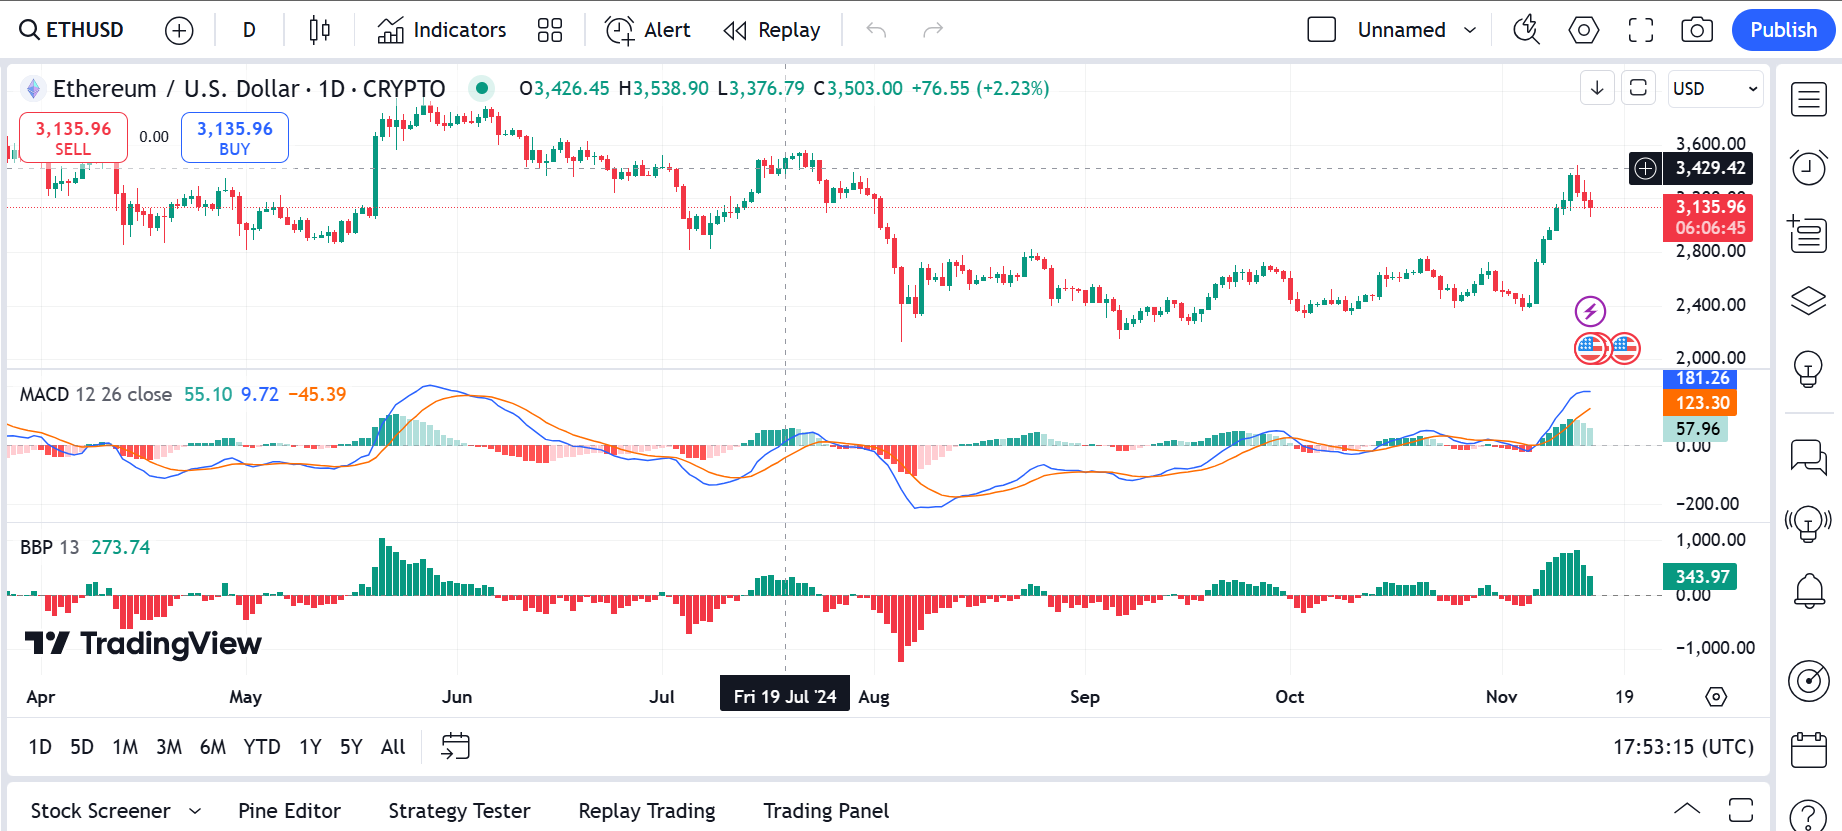The image size is (1842, 831).
Task: Maximize the bottom panel
Action: point(1741,809)
